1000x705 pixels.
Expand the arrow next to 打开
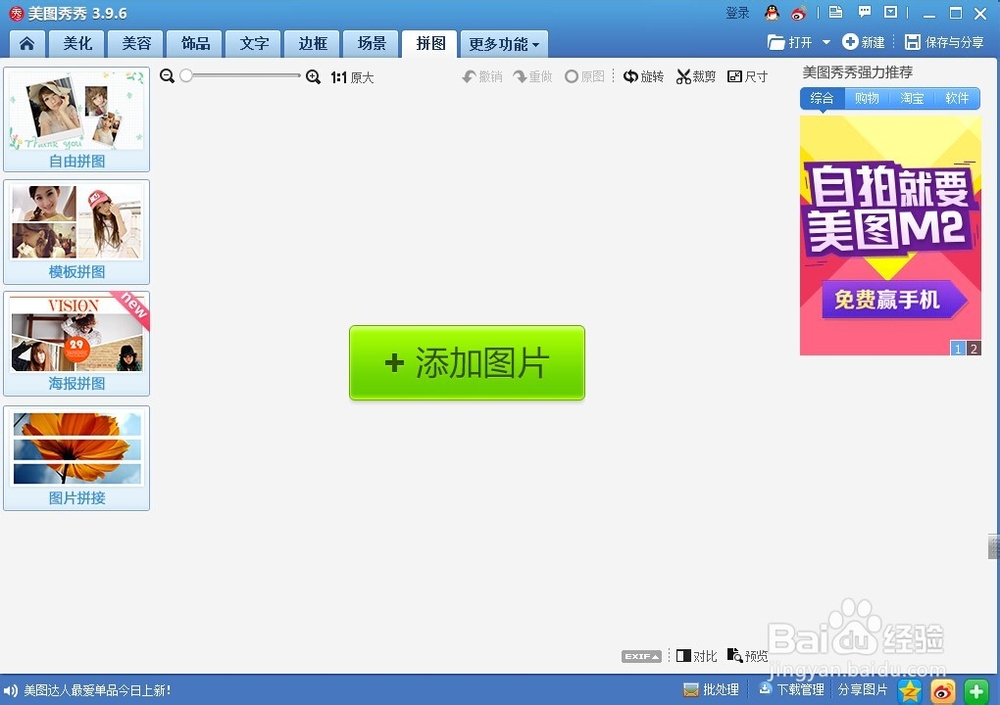pos(827,42)
